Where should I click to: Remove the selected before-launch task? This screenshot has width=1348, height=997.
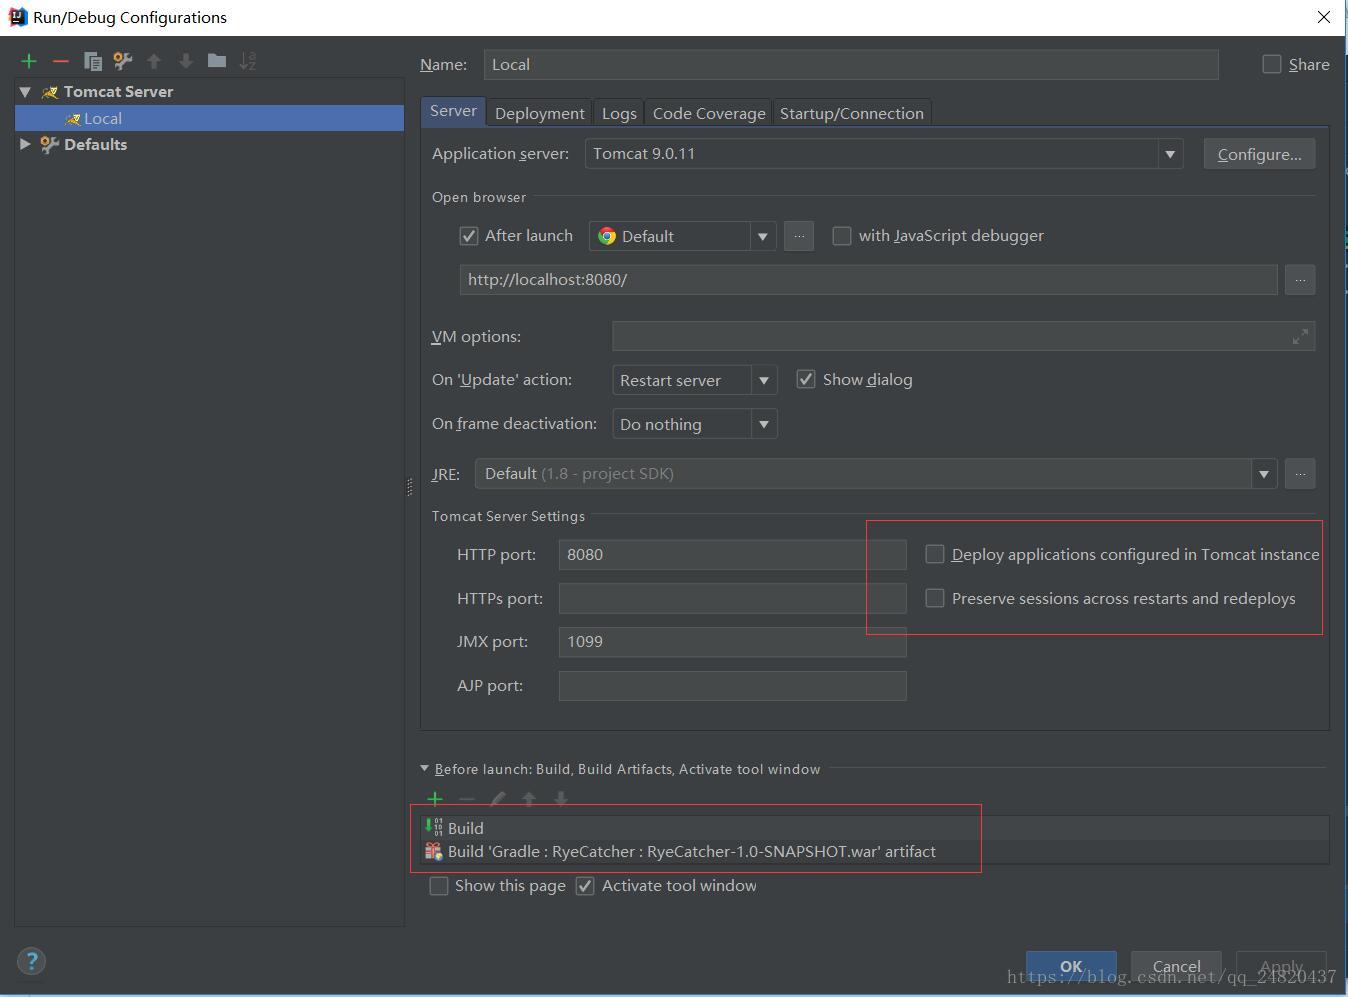pyautogui.click(x=466, y=798)
